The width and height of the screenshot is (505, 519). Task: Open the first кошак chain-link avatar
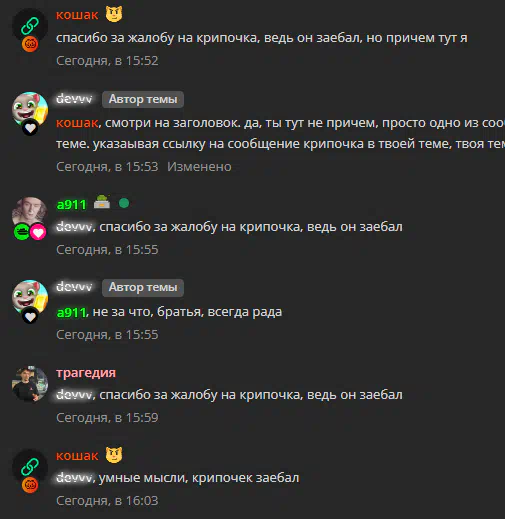[30, 26]
